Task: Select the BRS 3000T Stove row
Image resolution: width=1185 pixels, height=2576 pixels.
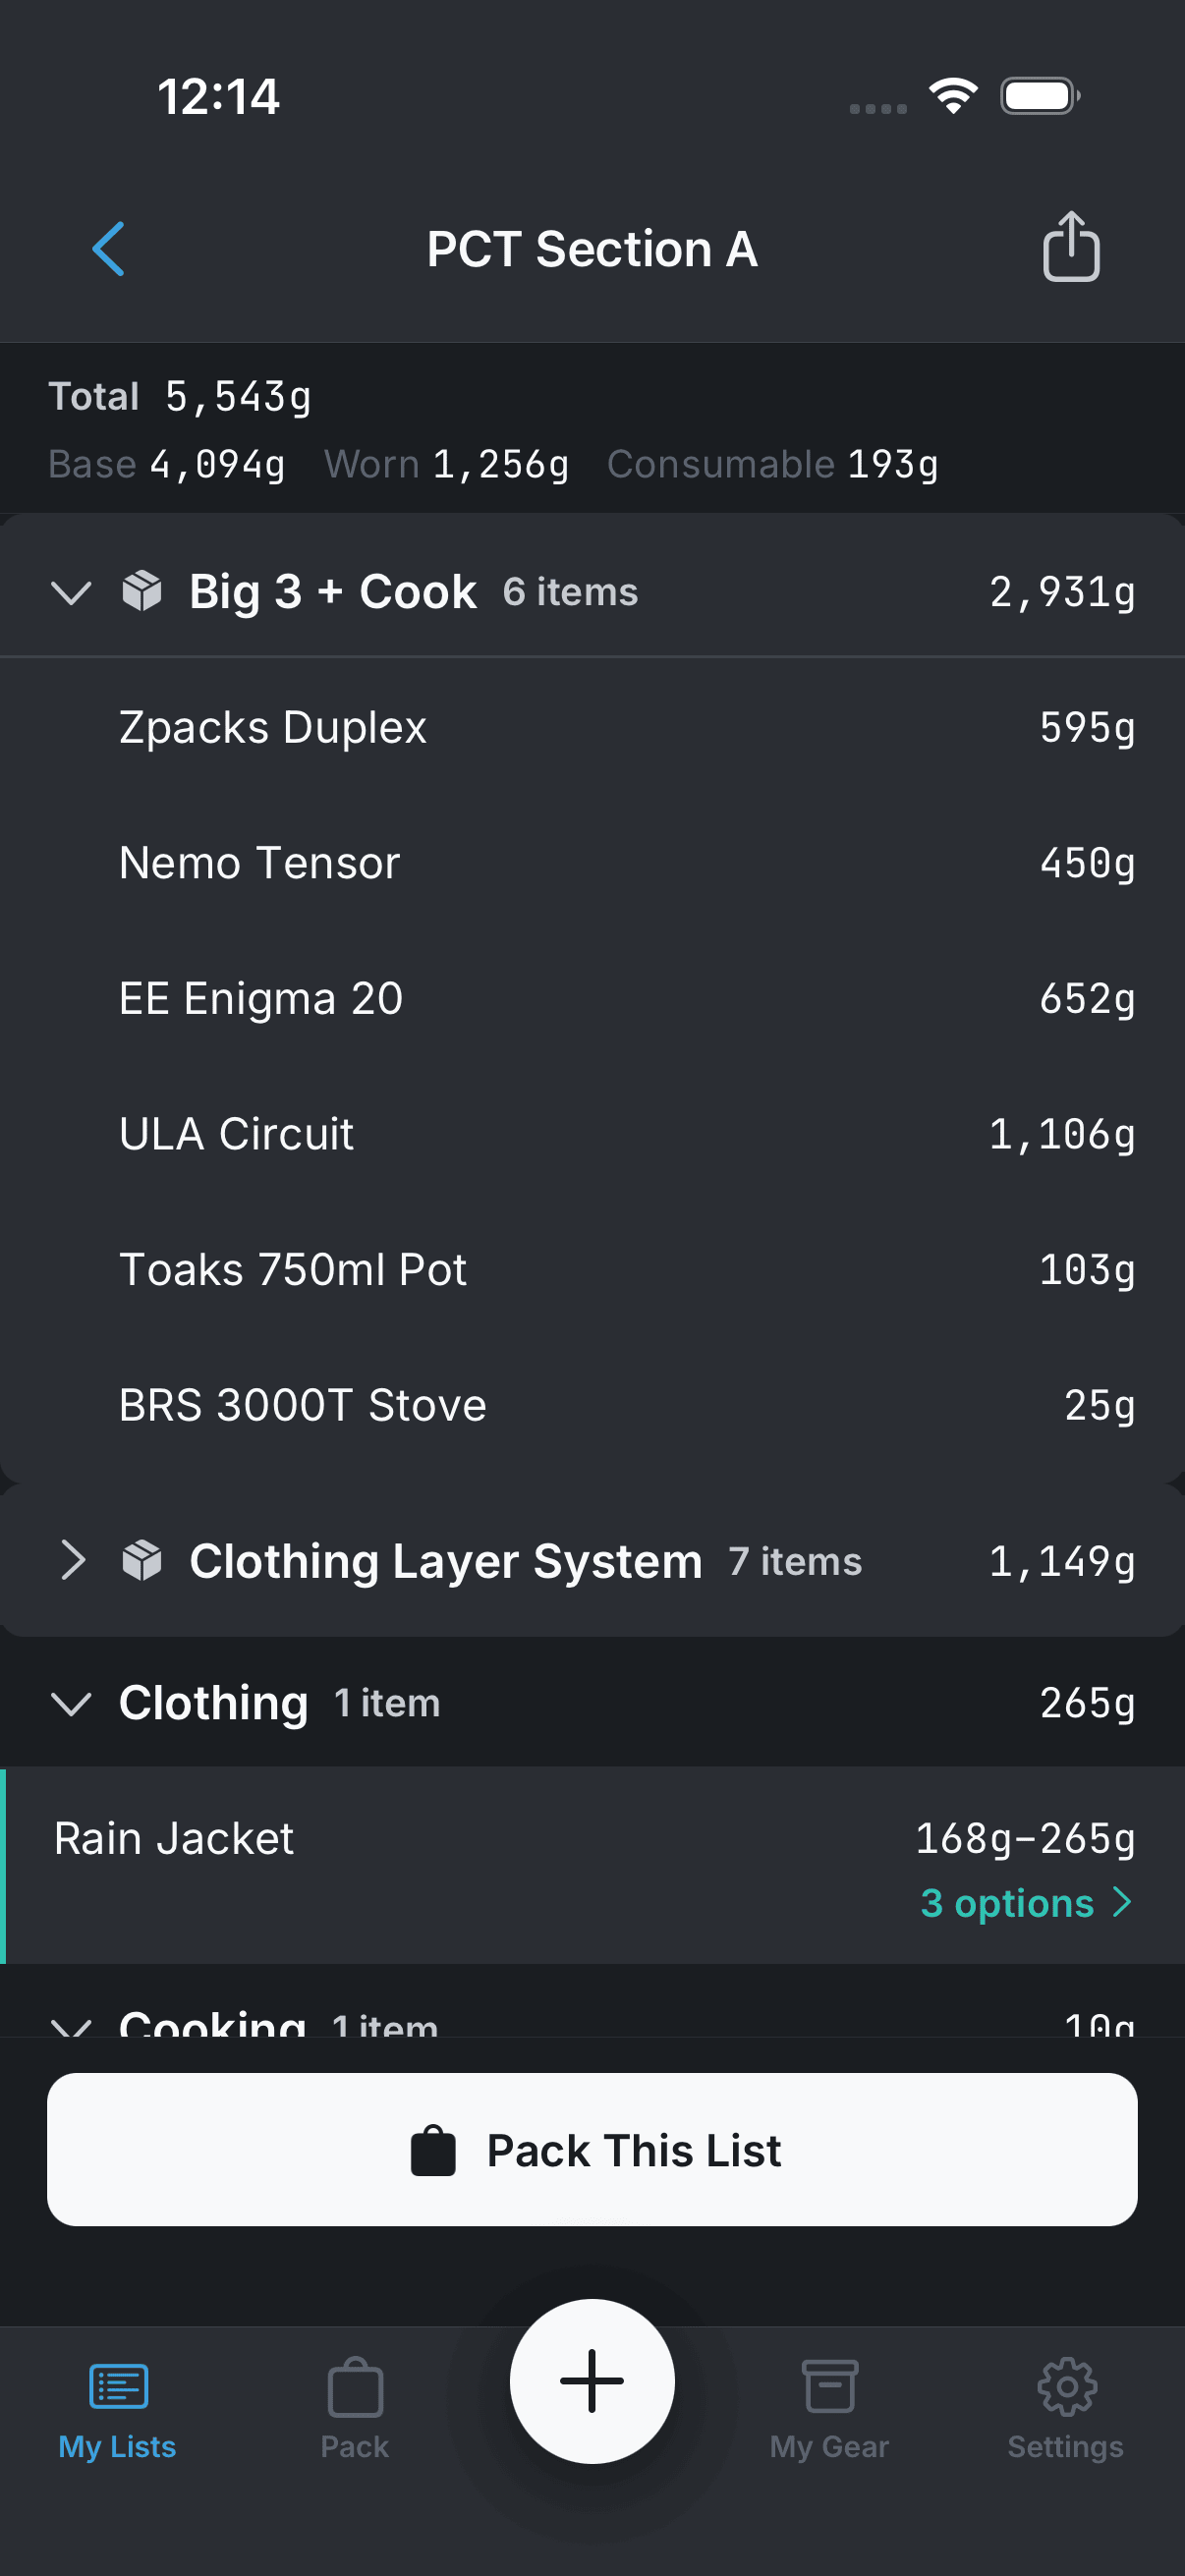Action: click(592, 1405)
